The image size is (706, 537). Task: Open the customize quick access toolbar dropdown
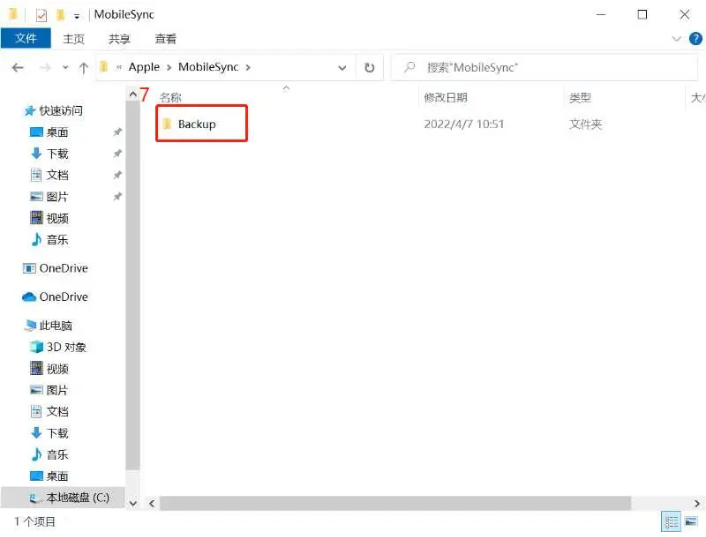pyautogui.click(x=77, y=17)
